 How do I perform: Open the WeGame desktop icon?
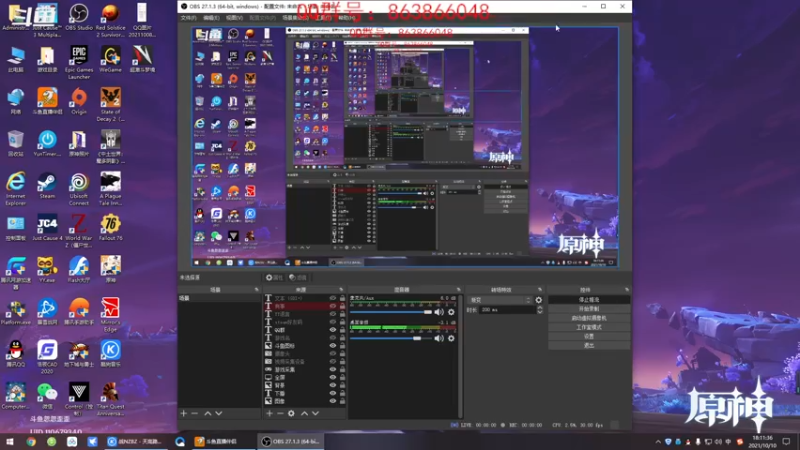point(110,59)
